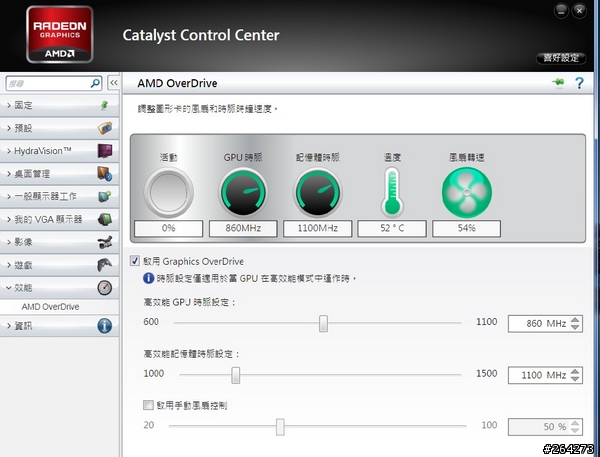Adjust the GPU clock slider handle
The width and height of the screenshot is (600, 457).
(323, 323)
